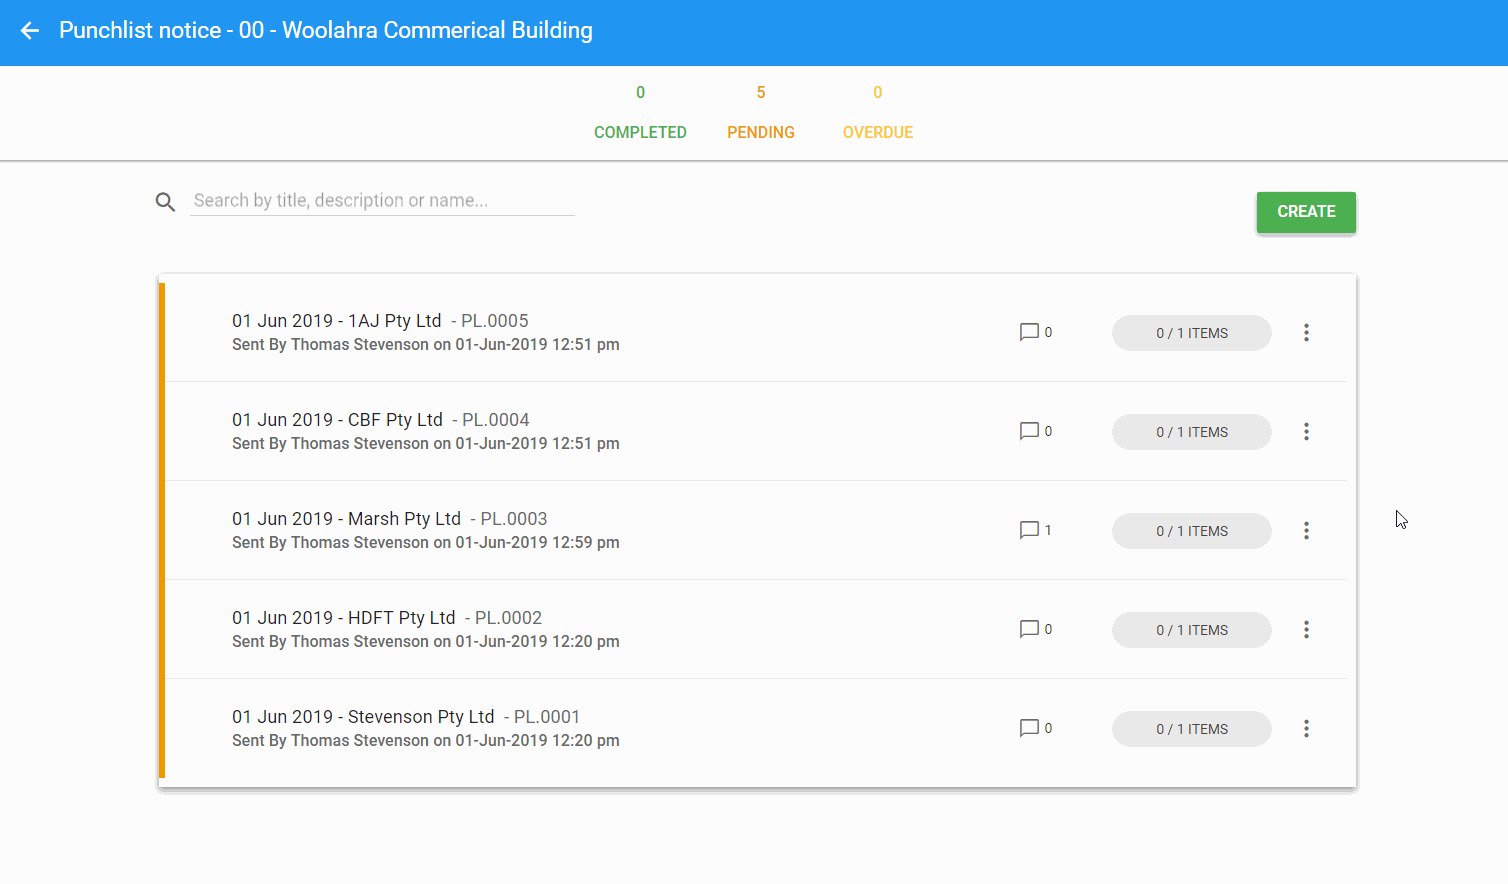
Task: Filter by Completed tab
Action: (x=640, y=113)
